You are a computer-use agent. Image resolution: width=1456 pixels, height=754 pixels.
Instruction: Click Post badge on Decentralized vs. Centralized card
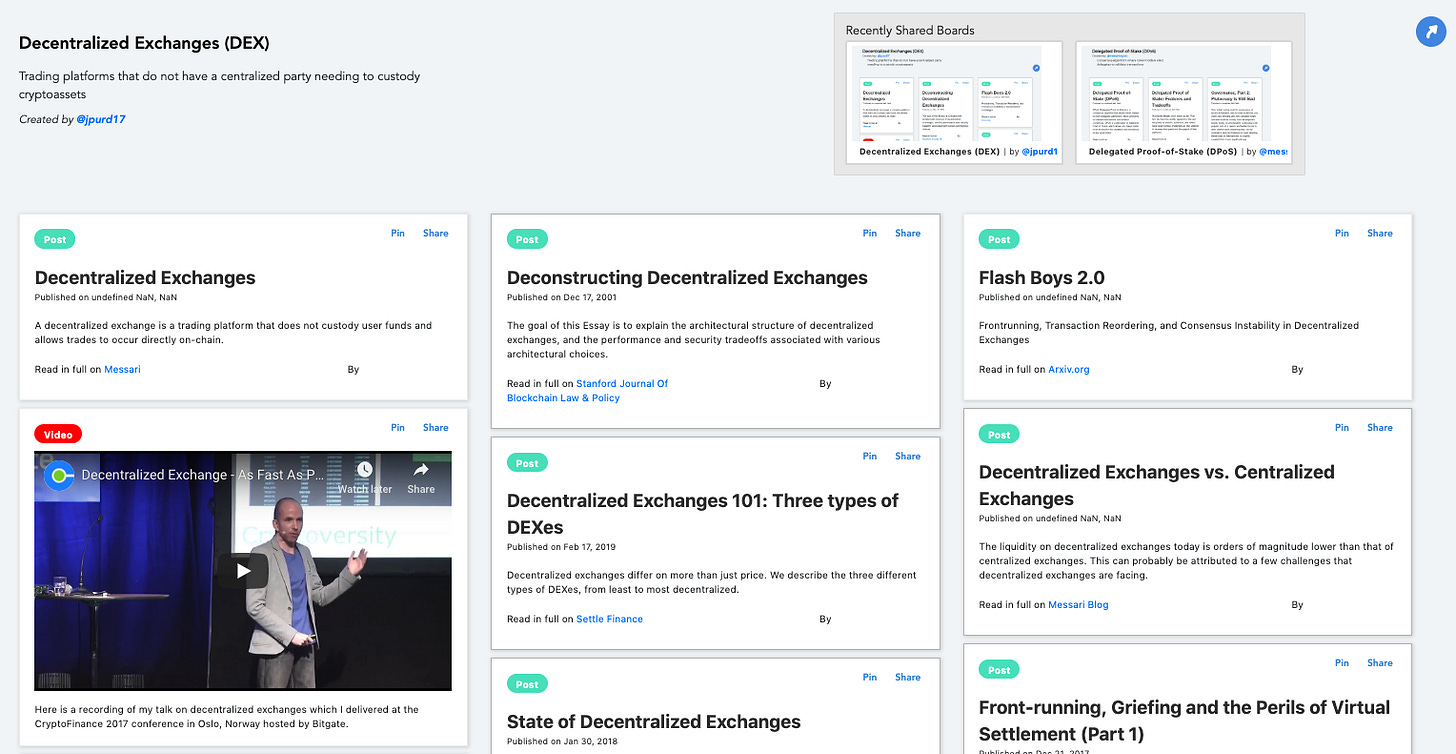(999, 434)
